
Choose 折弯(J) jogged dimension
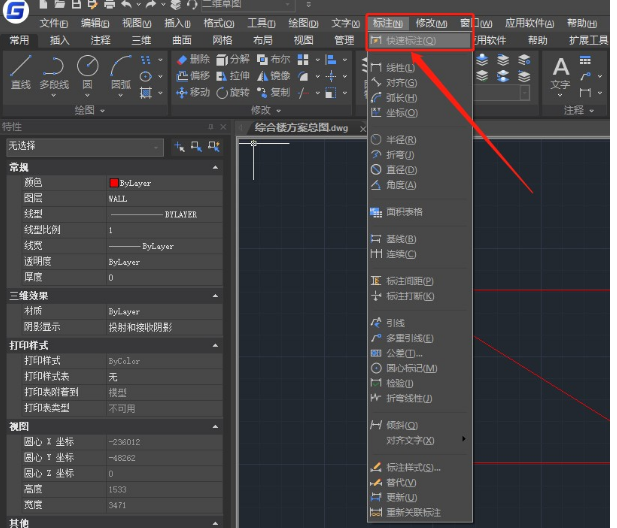point(419,155)
